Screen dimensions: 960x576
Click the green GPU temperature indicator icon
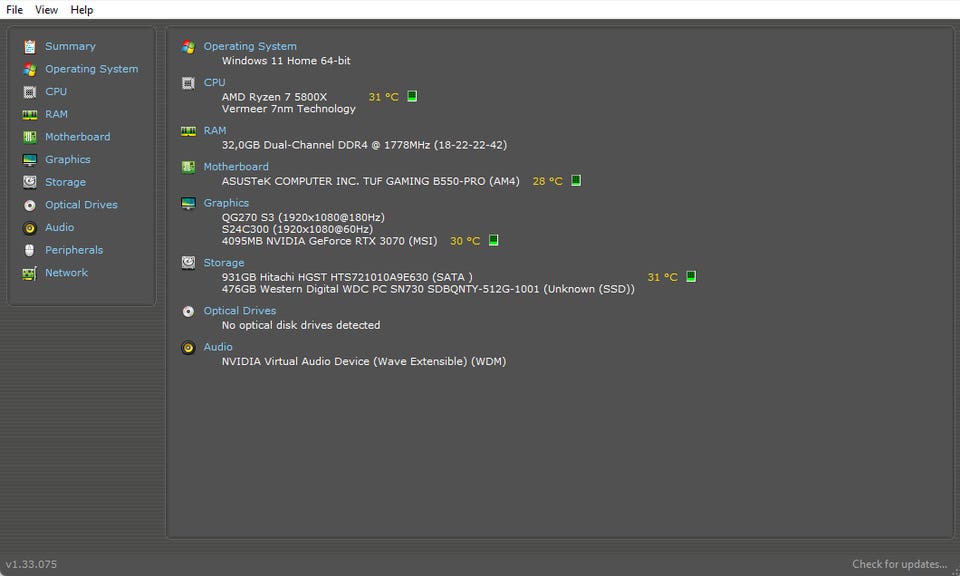pos(493,240)
